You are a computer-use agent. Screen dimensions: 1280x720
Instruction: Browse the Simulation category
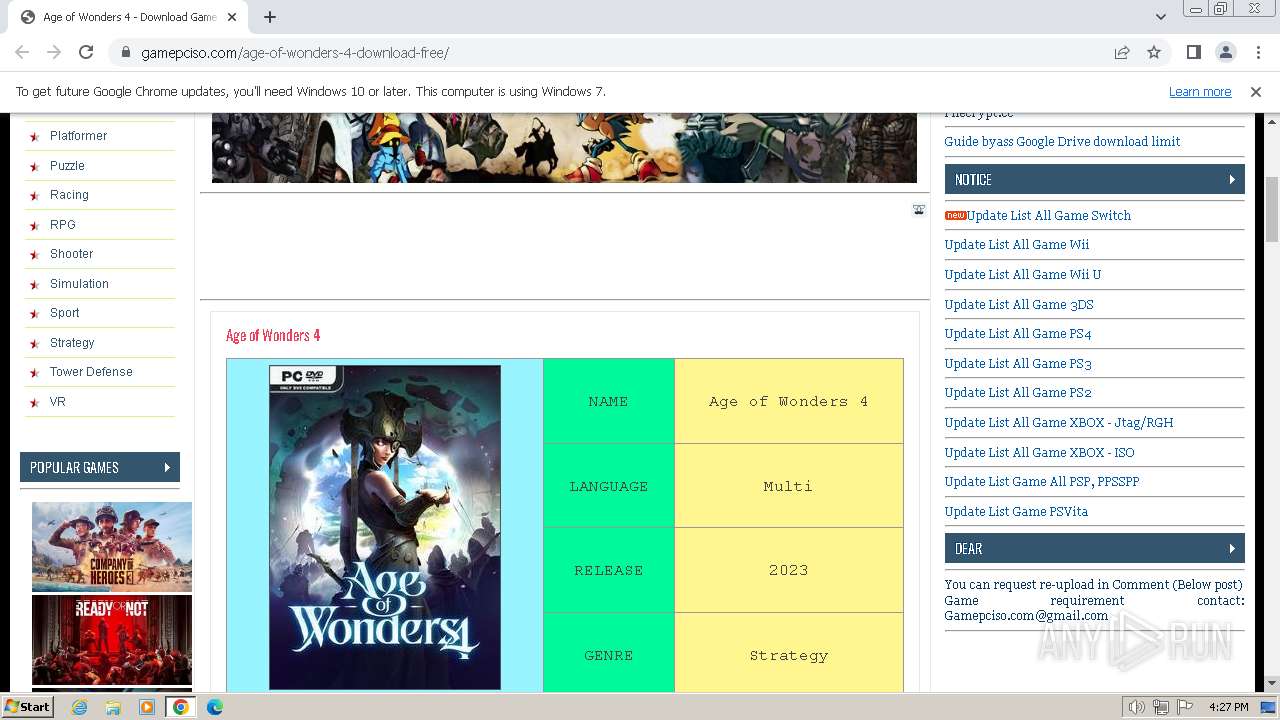tap(79, 284)
